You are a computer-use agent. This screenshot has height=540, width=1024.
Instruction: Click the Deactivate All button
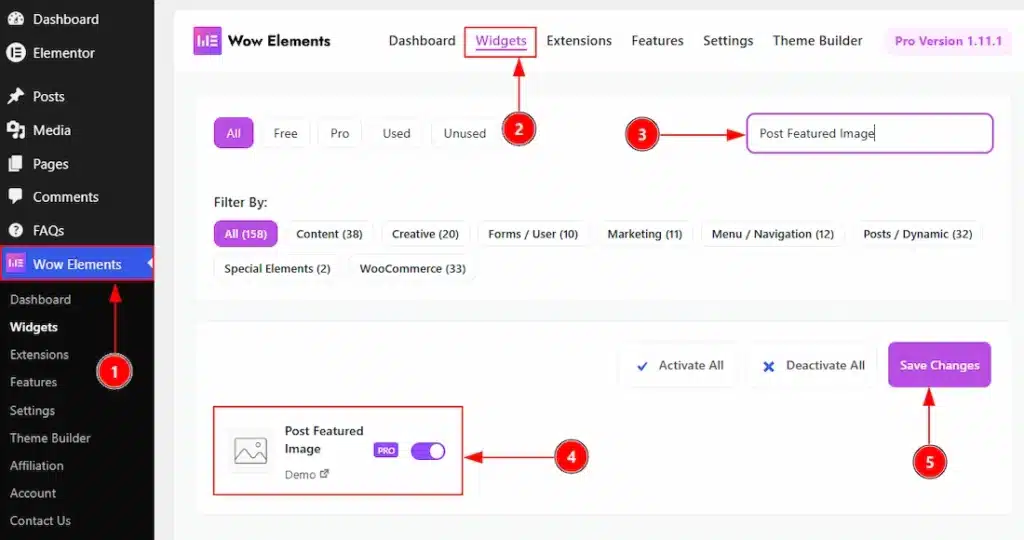[x=813, y=366]
